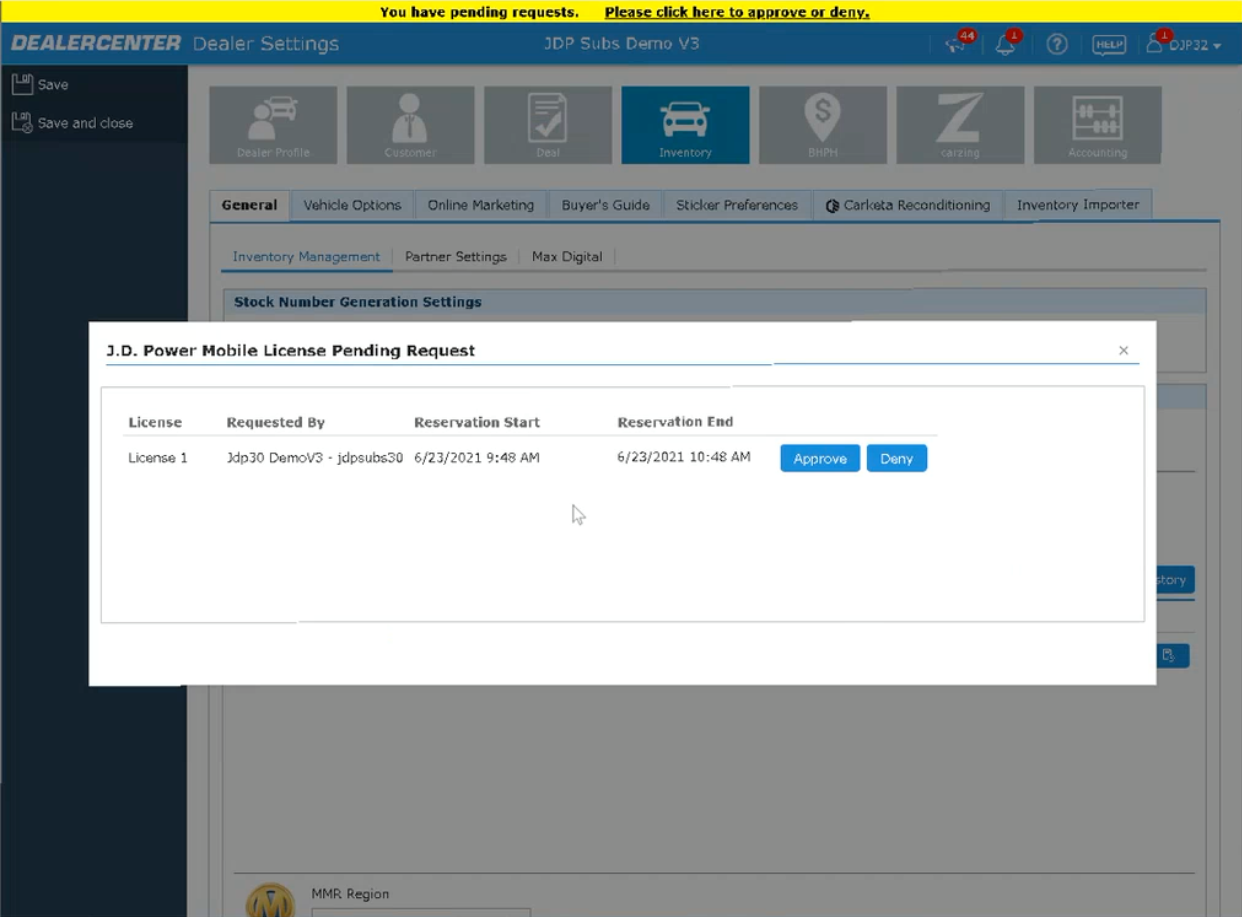Close the J.D. Power pending request dialog
This screenshot has width=1242, height=917.
click(x=1123, y=351)
